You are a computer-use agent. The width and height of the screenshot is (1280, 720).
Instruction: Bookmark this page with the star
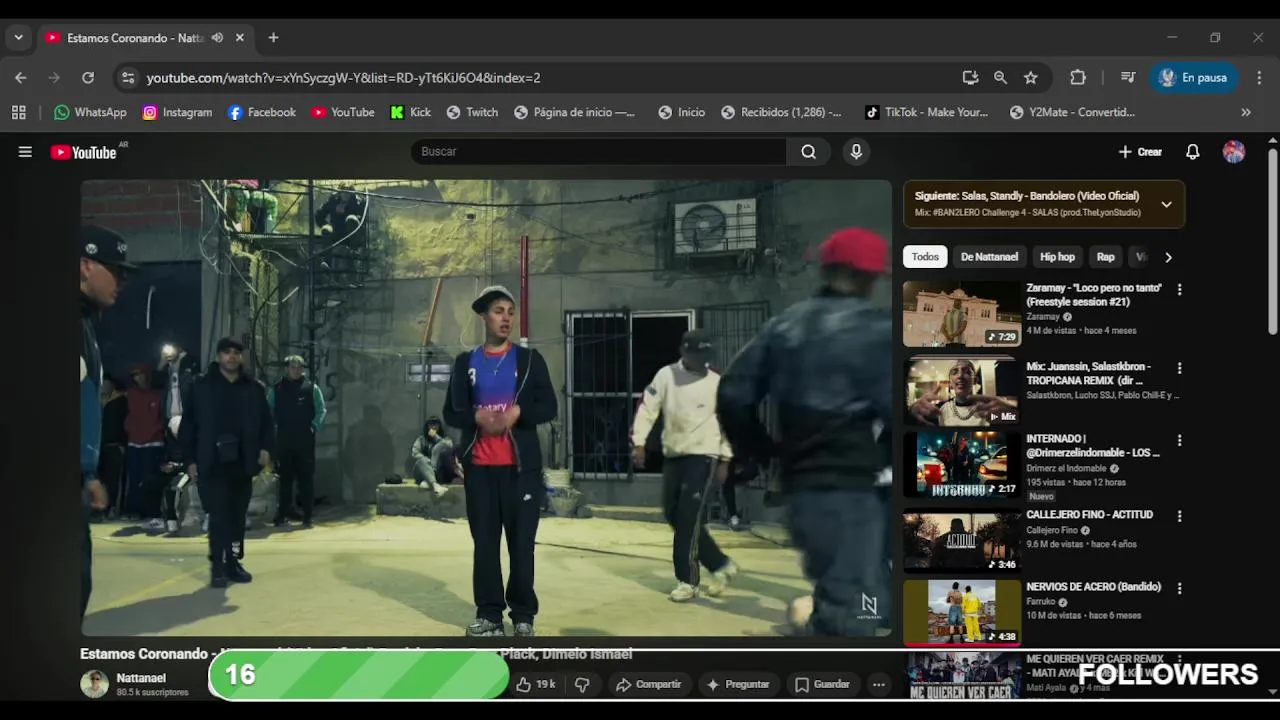point(1031,77)
